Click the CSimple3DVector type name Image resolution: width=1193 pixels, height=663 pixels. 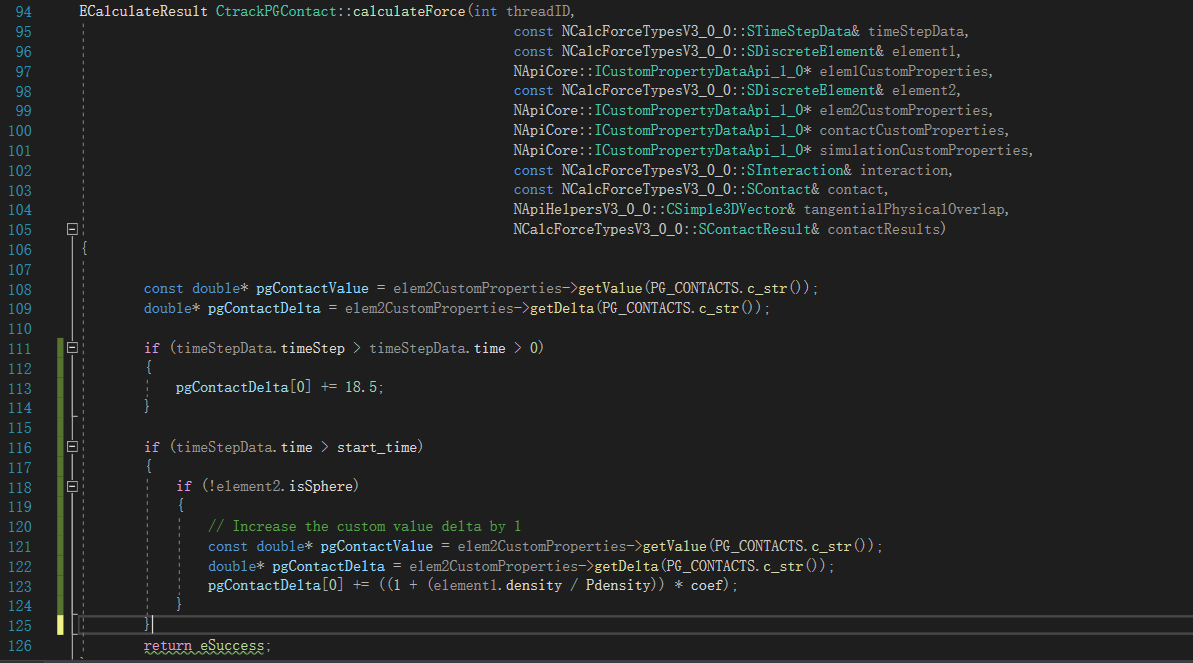[x=727, y=209]
